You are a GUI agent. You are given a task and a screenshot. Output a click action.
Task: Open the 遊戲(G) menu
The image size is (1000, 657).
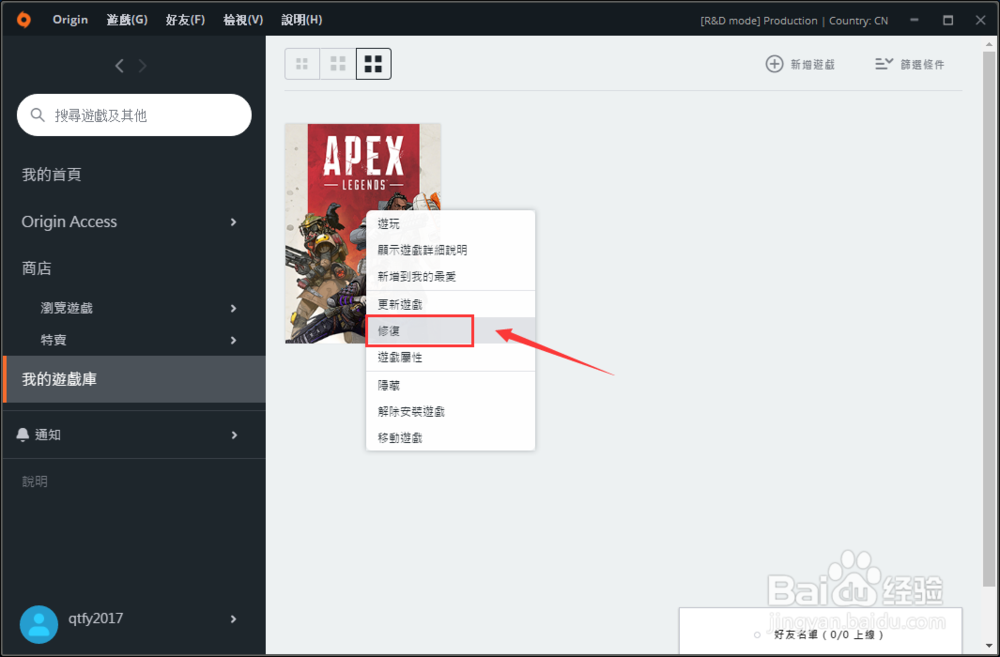click(x=127, y=20)
